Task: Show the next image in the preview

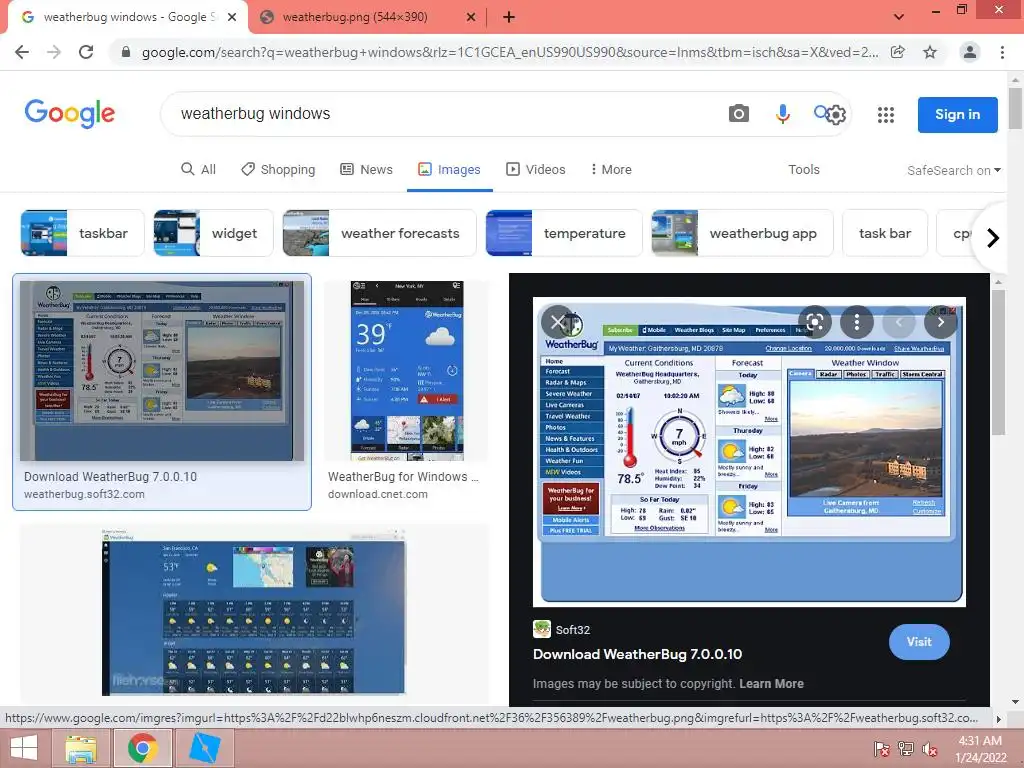Action: (940, 321)
